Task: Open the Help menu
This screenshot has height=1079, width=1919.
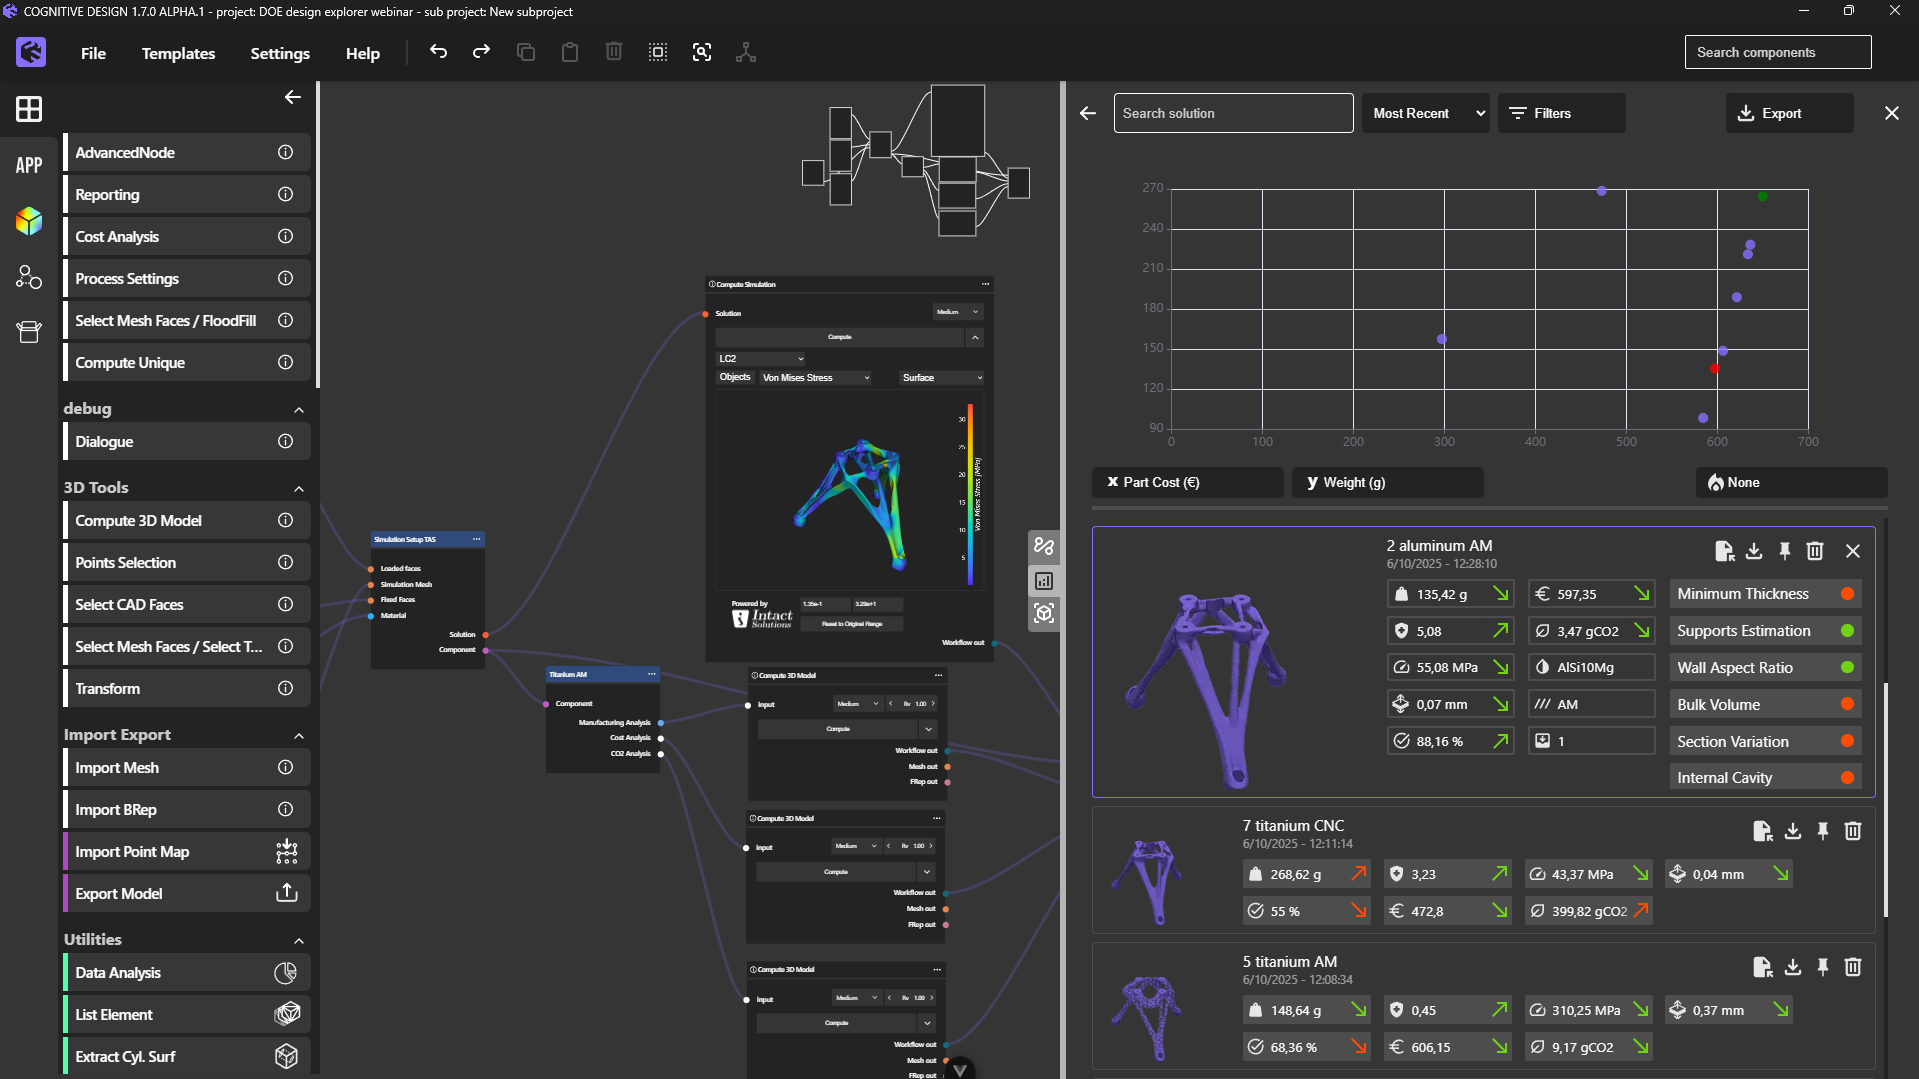Action: [x=363, y=53]
